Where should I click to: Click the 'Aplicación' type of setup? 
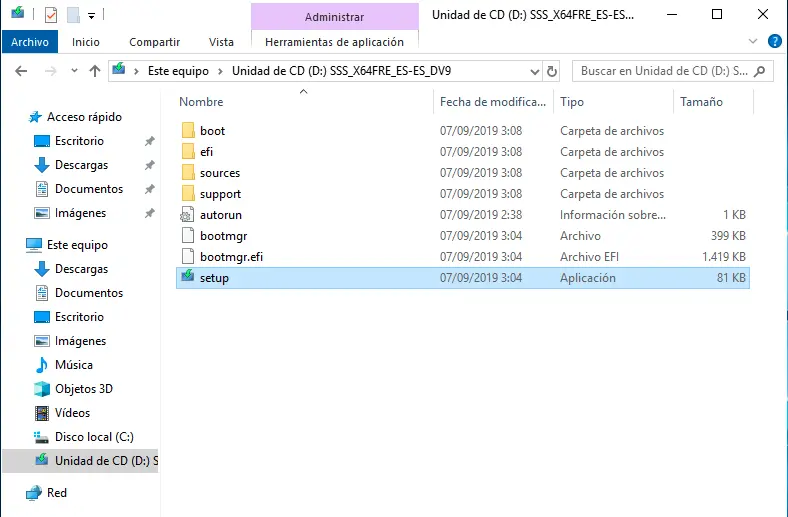pyautogui.click(x=587, y=278)
